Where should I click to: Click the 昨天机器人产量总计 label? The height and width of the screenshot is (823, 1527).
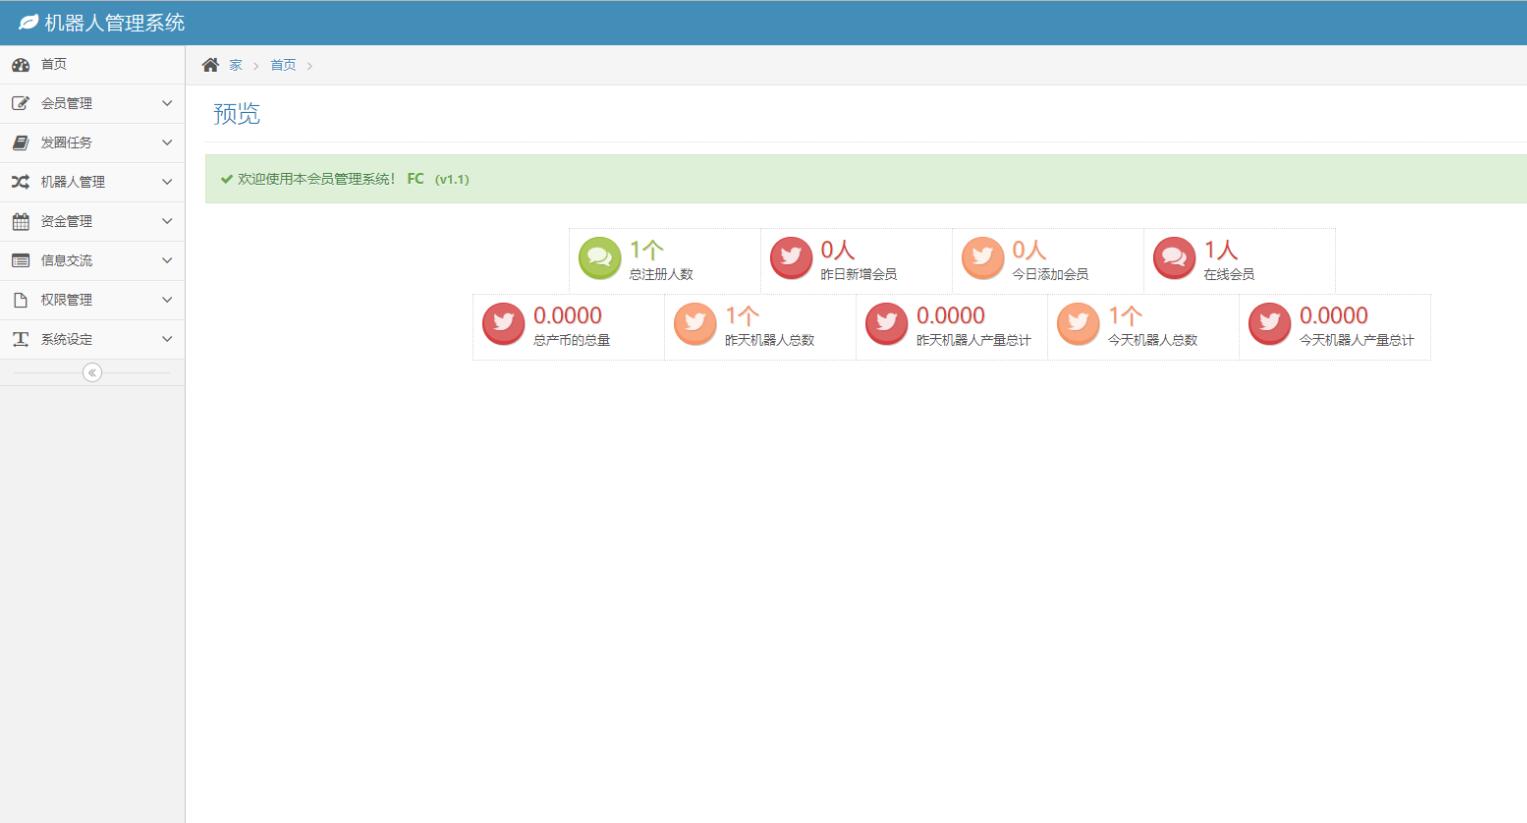(974, 340)
